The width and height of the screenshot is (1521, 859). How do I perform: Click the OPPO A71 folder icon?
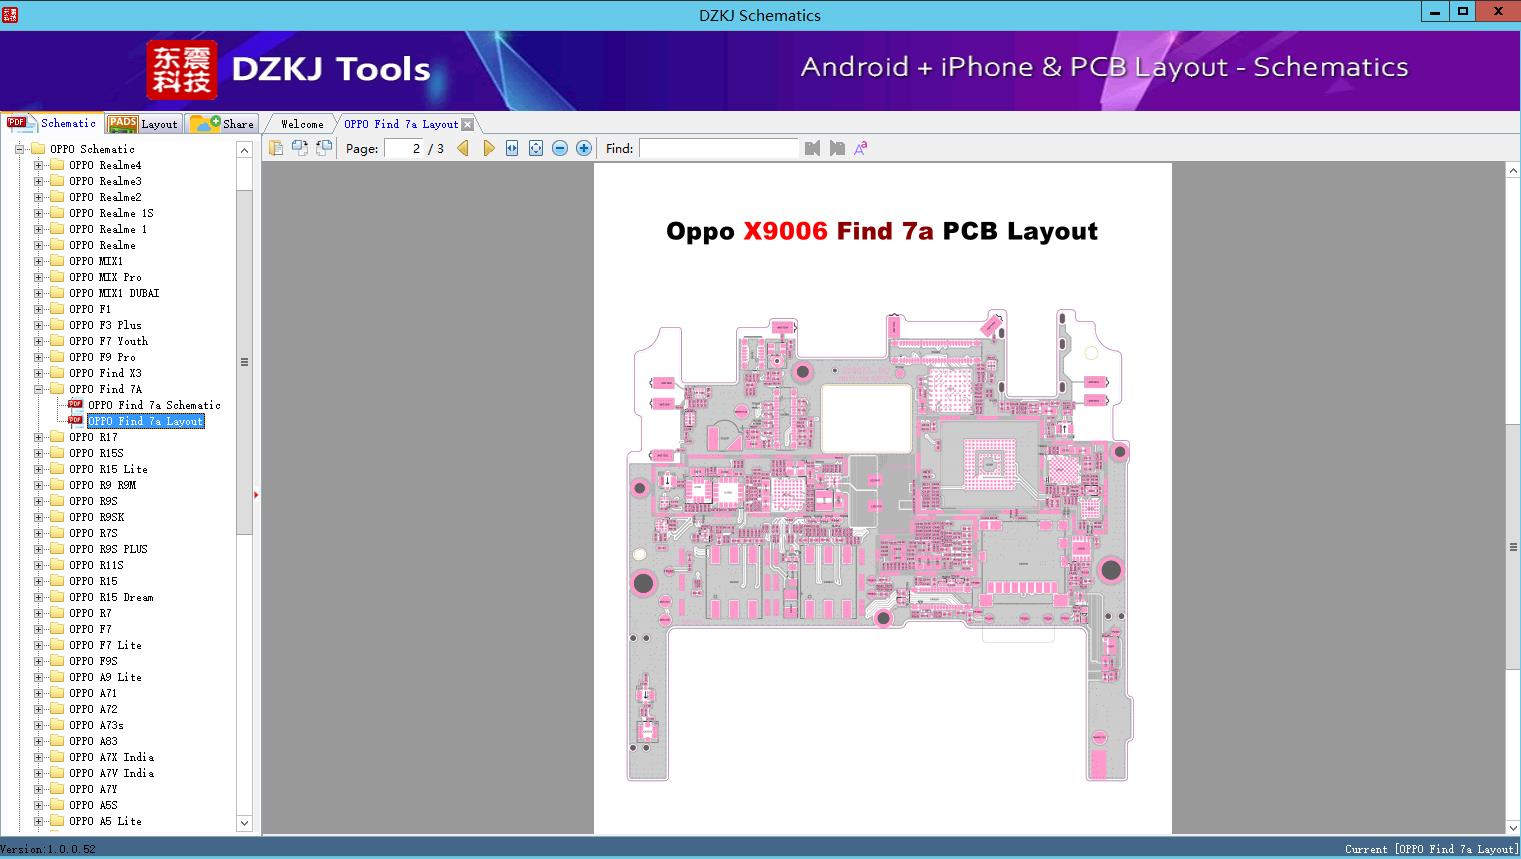(57, 693)
